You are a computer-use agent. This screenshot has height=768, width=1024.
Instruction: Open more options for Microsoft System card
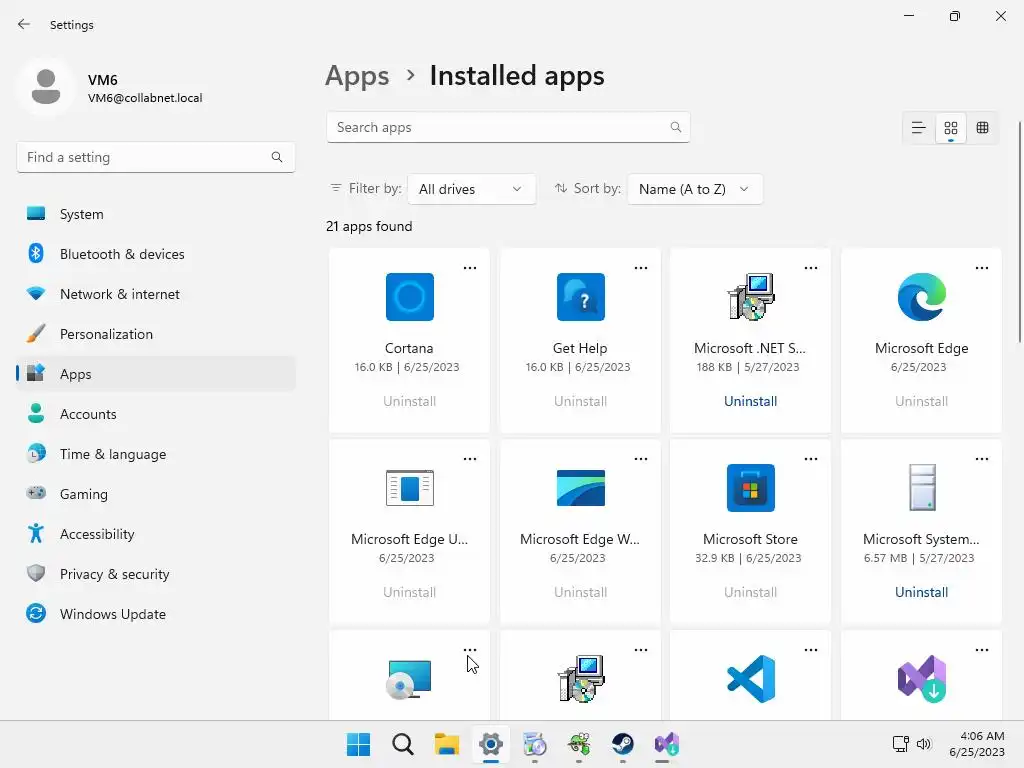[x=982, y=459]
